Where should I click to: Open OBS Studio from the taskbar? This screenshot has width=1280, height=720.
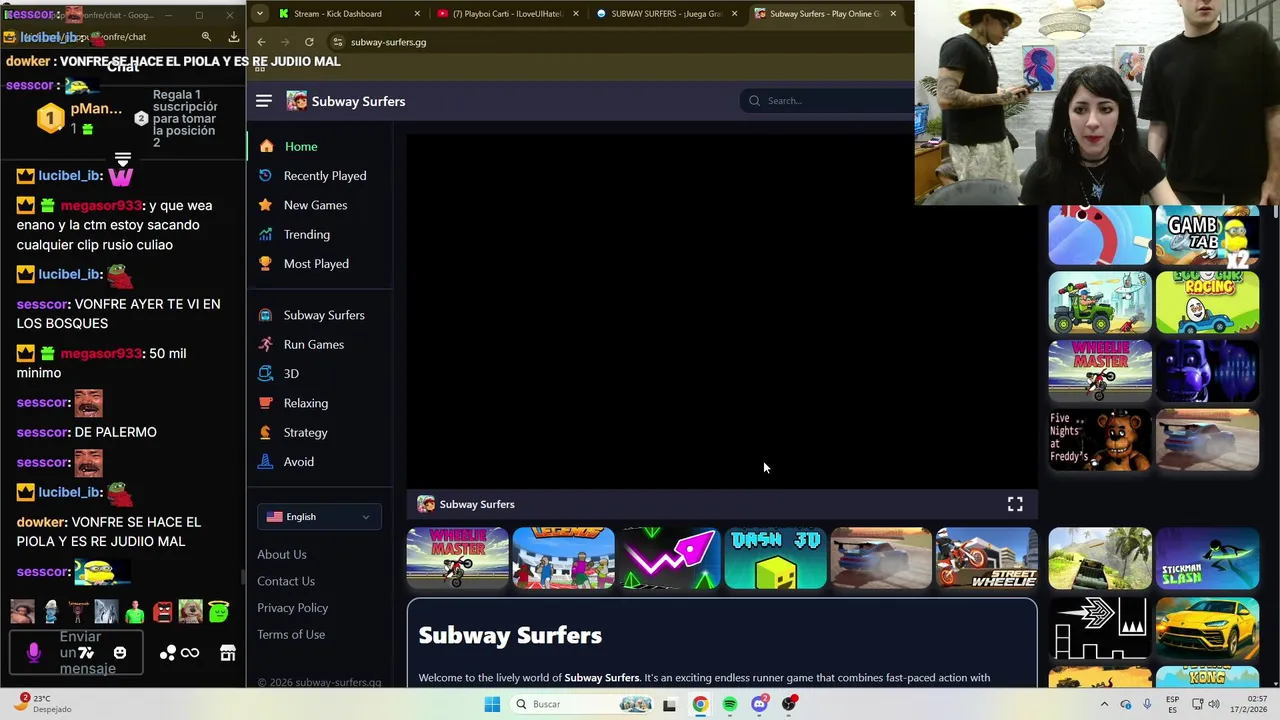click(x=789, y=704)
